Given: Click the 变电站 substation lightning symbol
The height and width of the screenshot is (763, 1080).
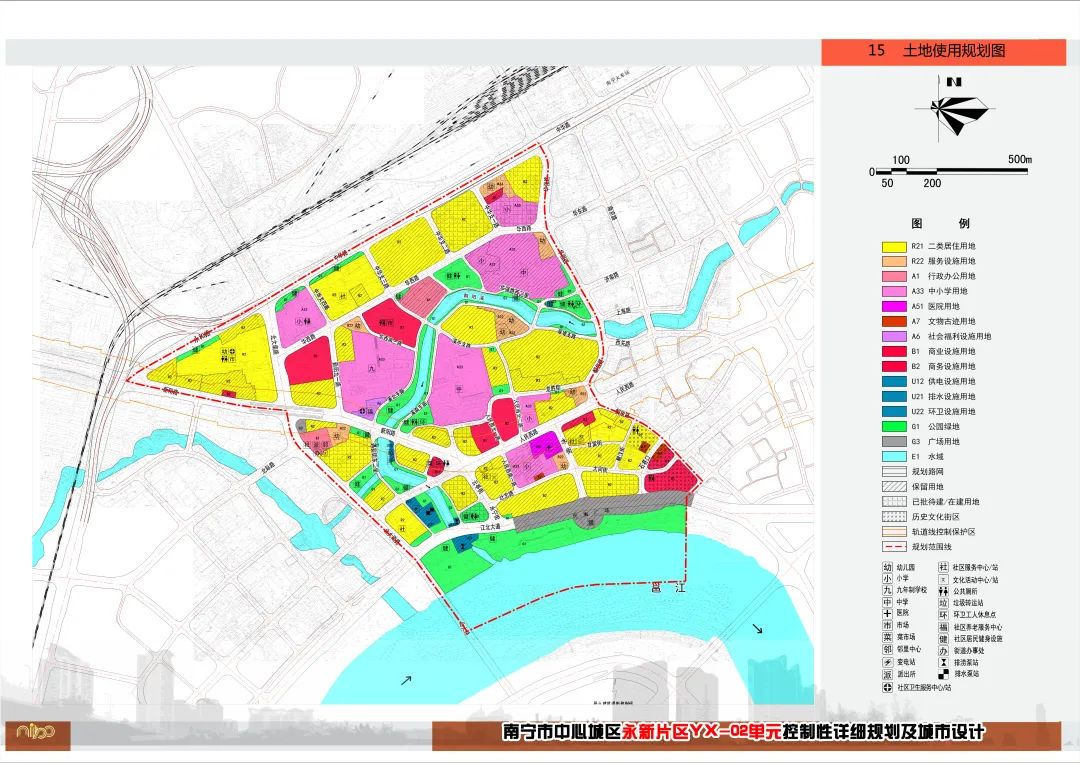Looking at the screenshot, I should coord(887,661).
